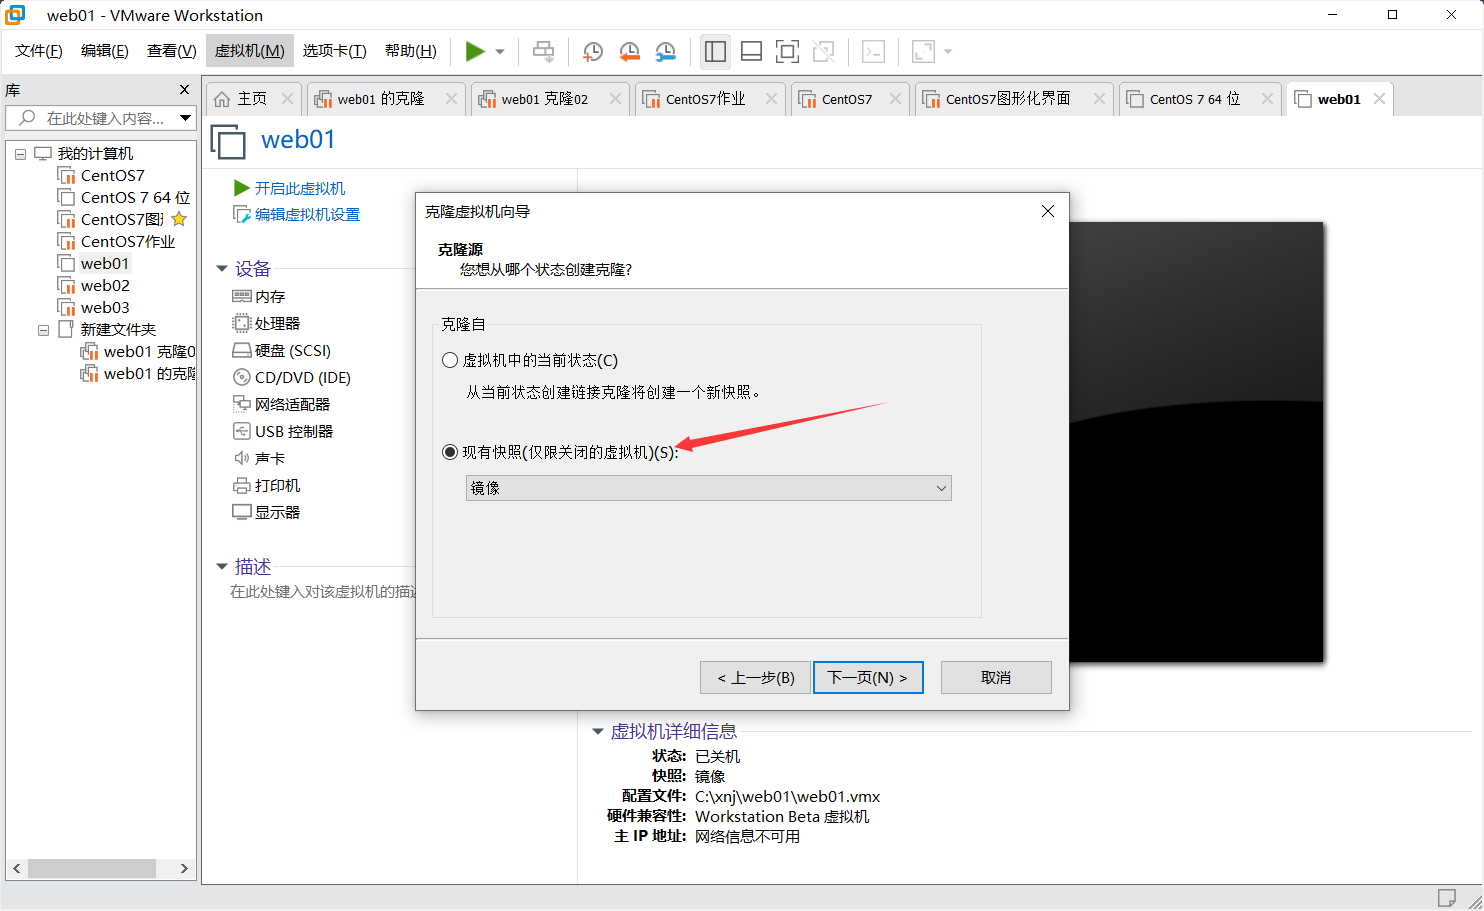
Task: Open the 虚拟机(M) menu
Action: (249, 51)
